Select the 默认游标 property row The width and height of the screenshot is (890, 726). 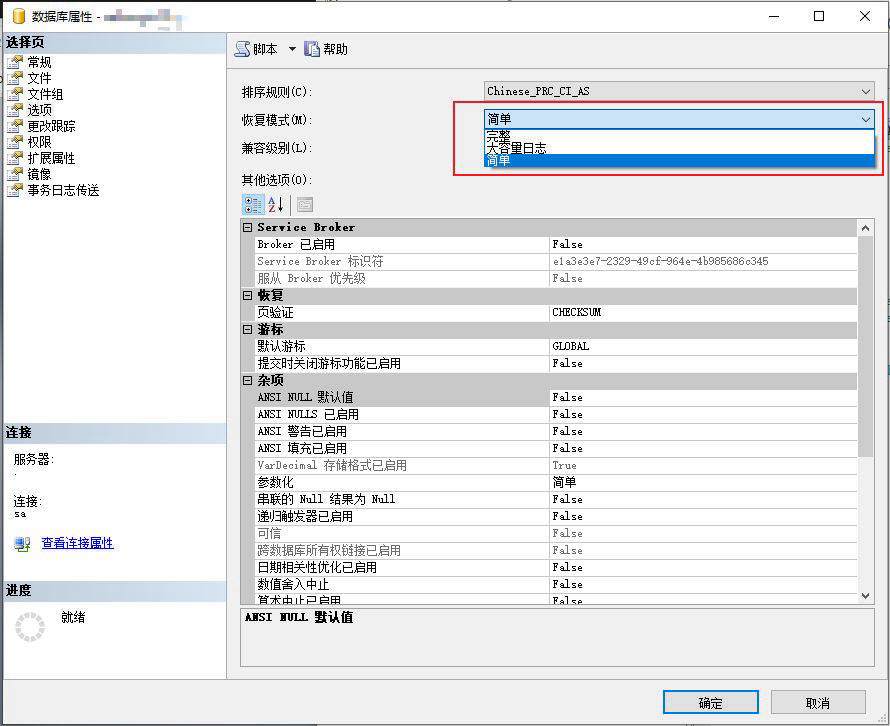click(556, 347)
